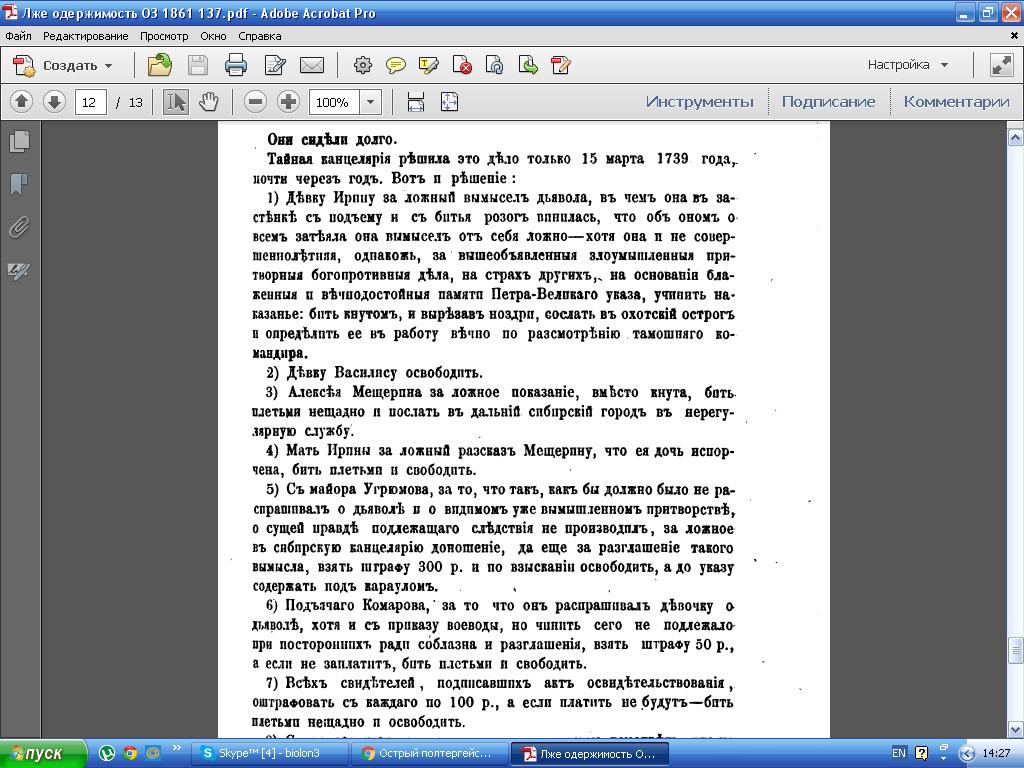Viewport: 1024px width, 768px height.
Task: Add a sticky note comment
Action: [396, 65]
